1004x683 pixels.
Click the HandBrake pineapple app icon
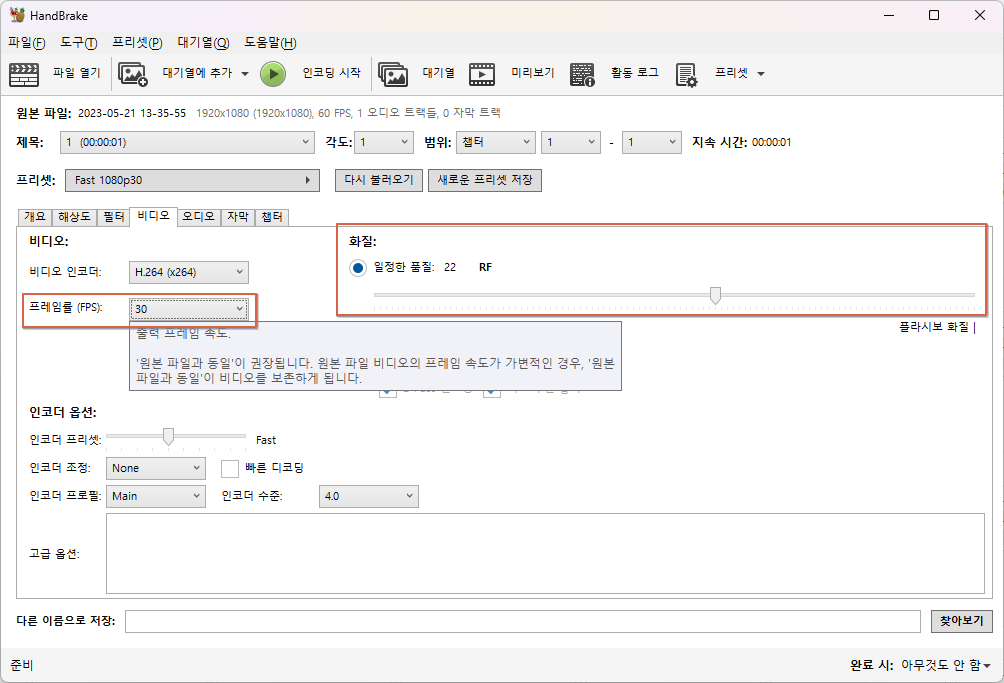17,15
